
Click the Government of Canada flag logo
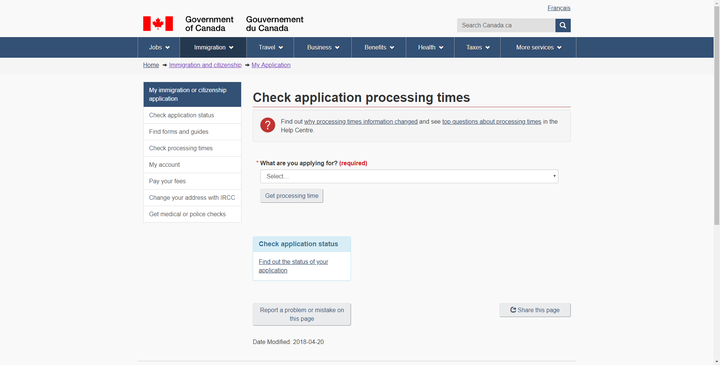pyautogui.click(x=158, y=23)
